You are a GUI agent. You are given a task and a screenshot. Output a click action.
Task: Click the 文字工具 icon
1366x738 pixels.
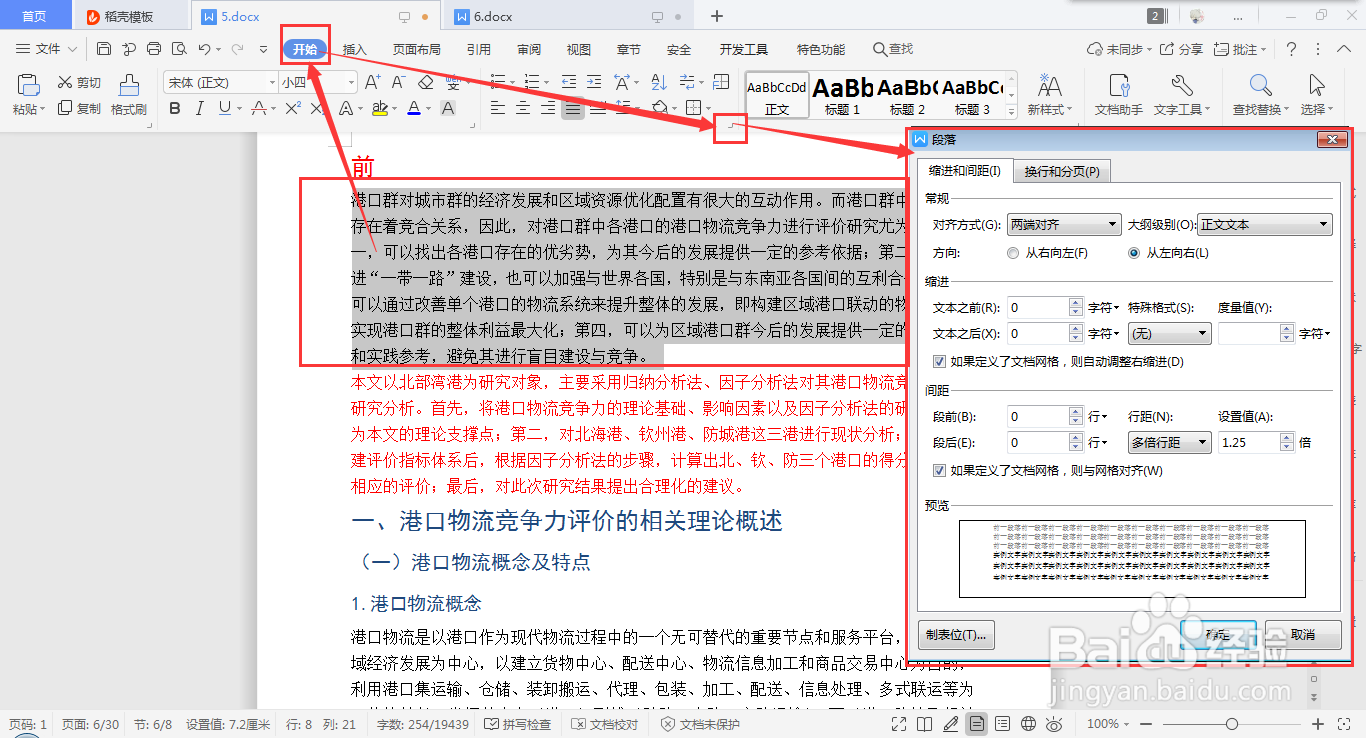pyautogui.click(x=1182, y=95)
